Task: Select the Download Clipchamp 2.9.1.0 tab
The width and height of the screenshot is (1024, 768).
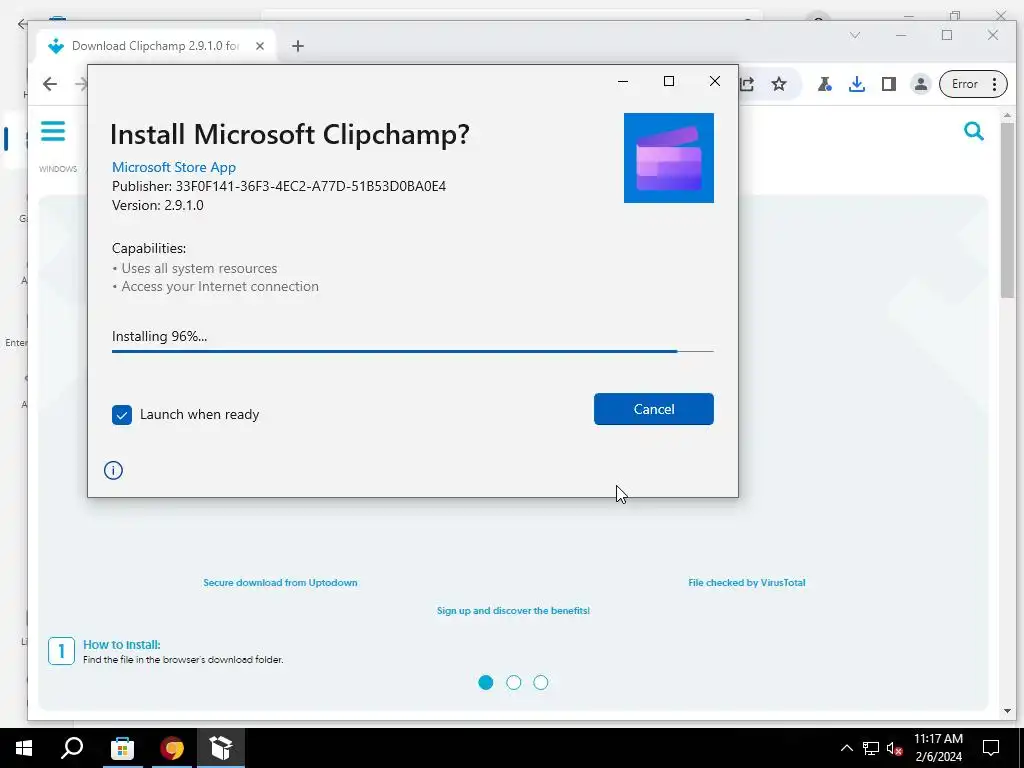Action: click(155, 46)
